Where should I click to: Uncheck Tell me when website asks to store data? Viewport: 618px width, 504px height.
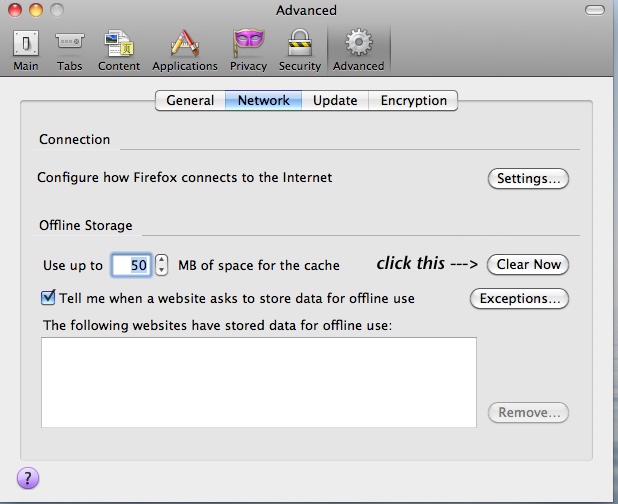(x=48, y=298)
